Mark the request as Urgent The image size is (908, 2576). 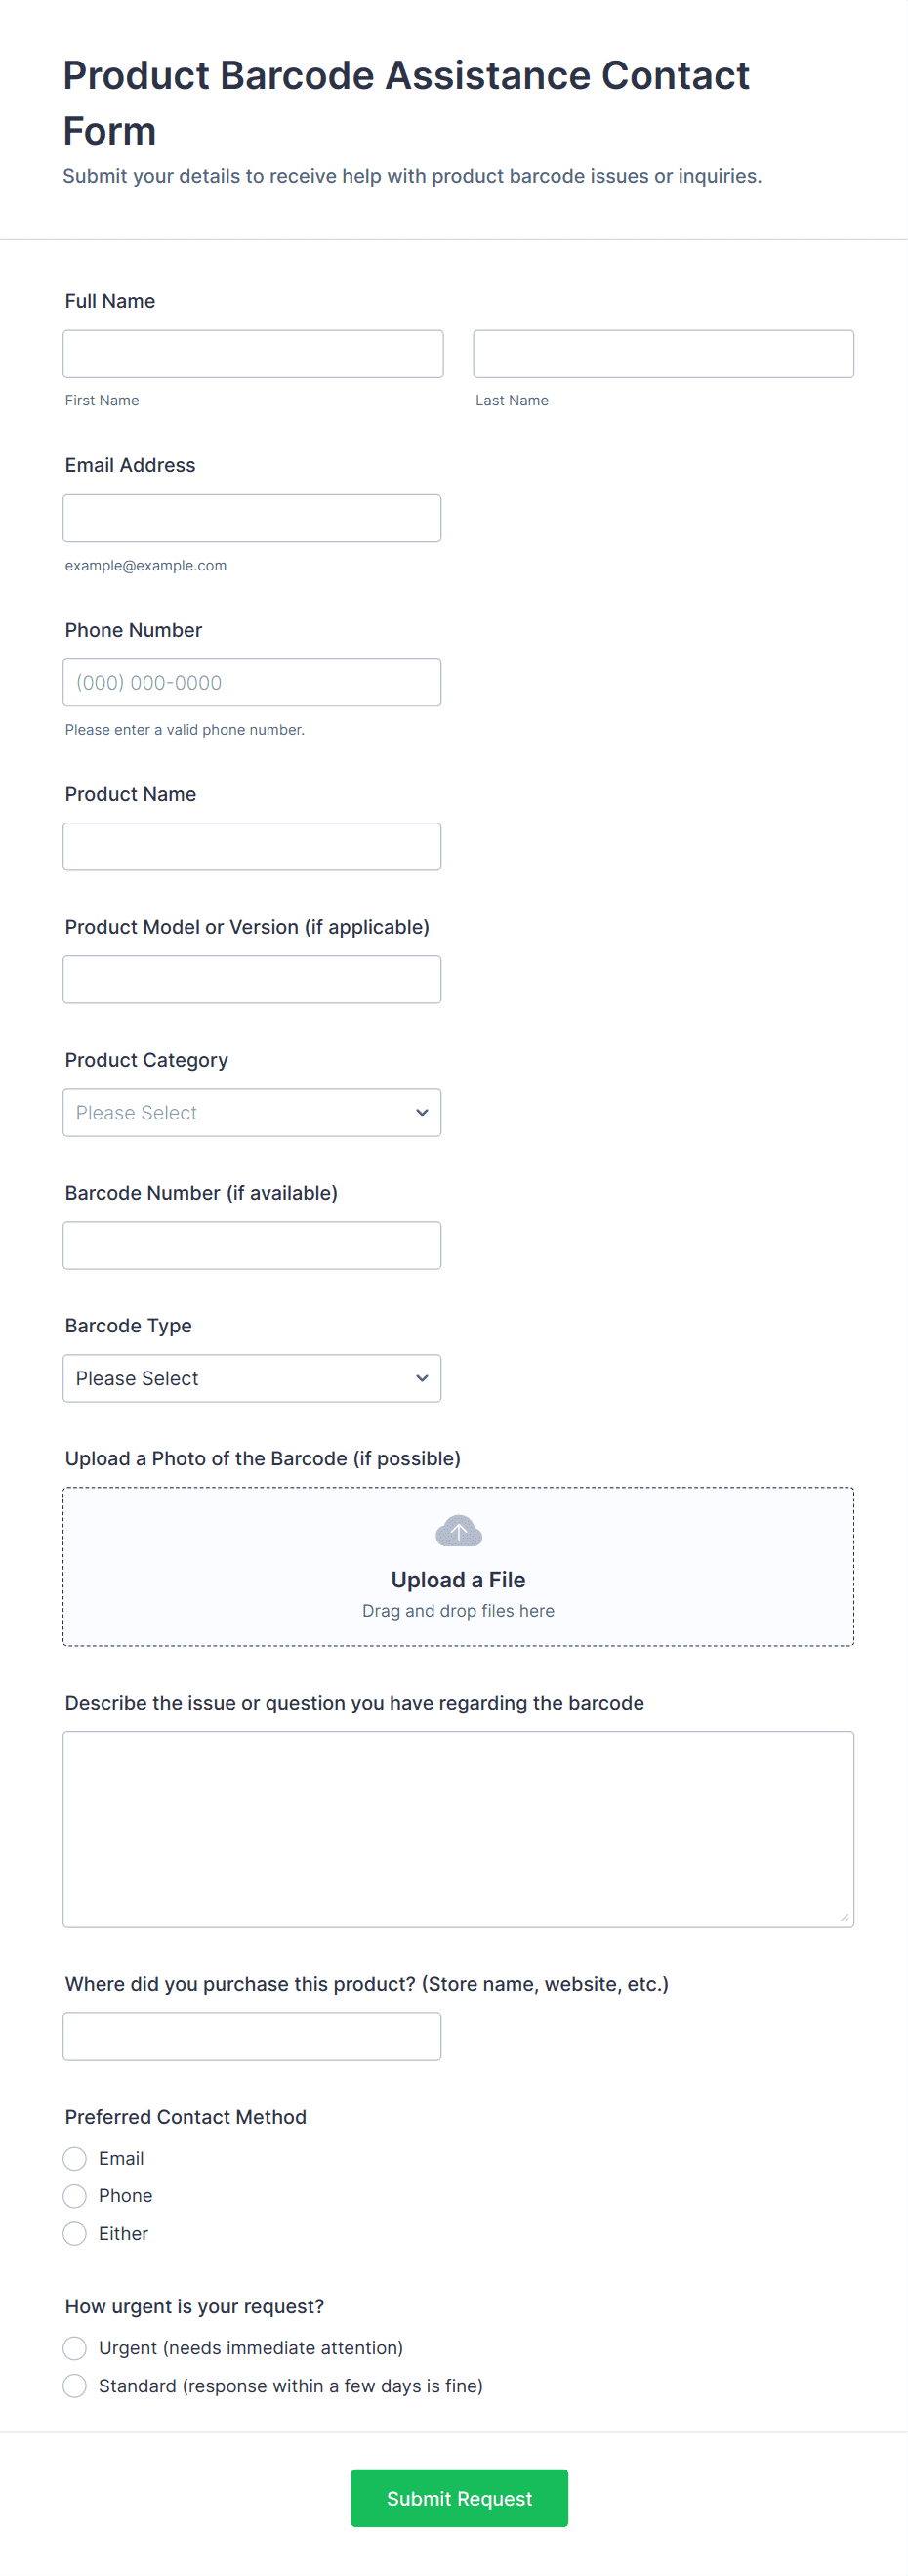click(75, 2348)
